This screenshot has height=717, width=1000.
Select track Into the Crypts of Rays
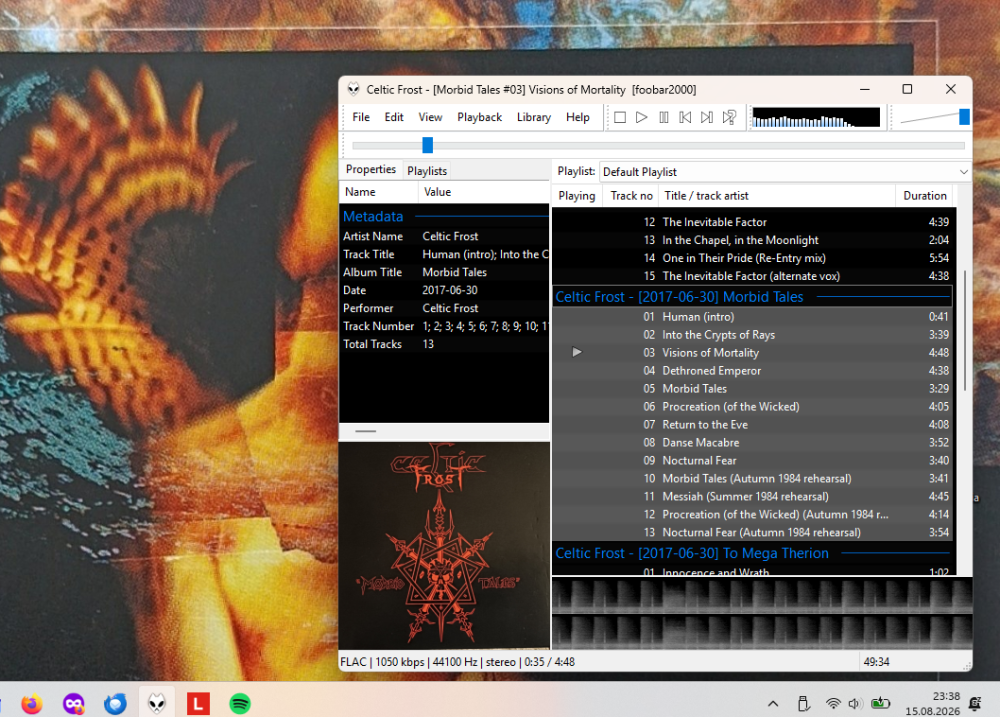pos(753,334)
